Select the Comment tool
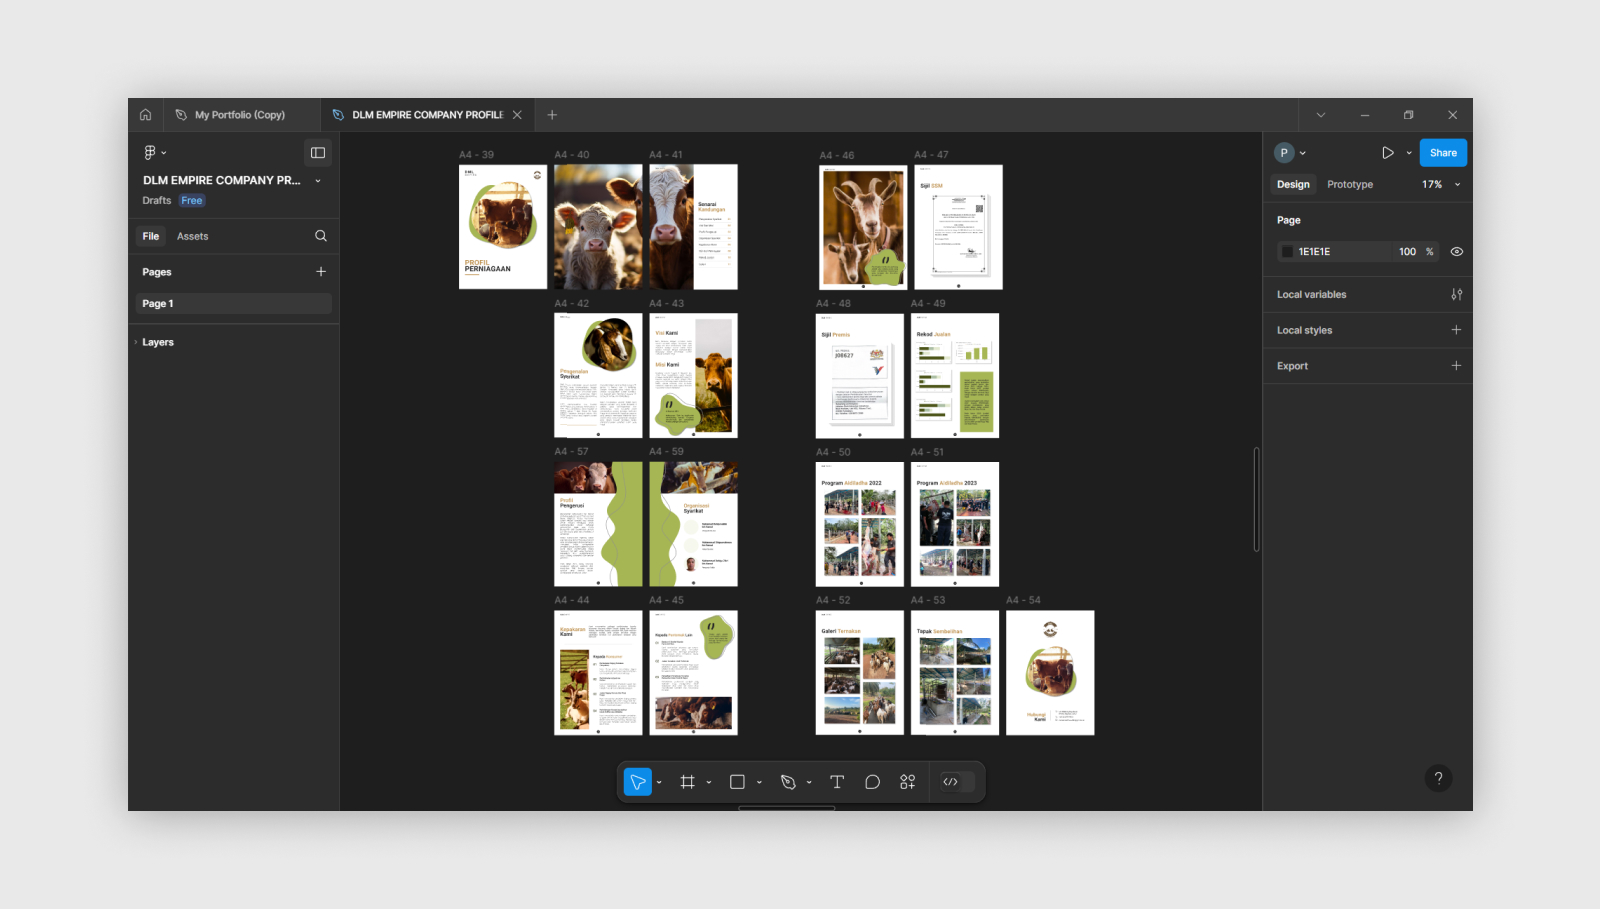This screenshot has height=909, width=1600. coord(872,782)
